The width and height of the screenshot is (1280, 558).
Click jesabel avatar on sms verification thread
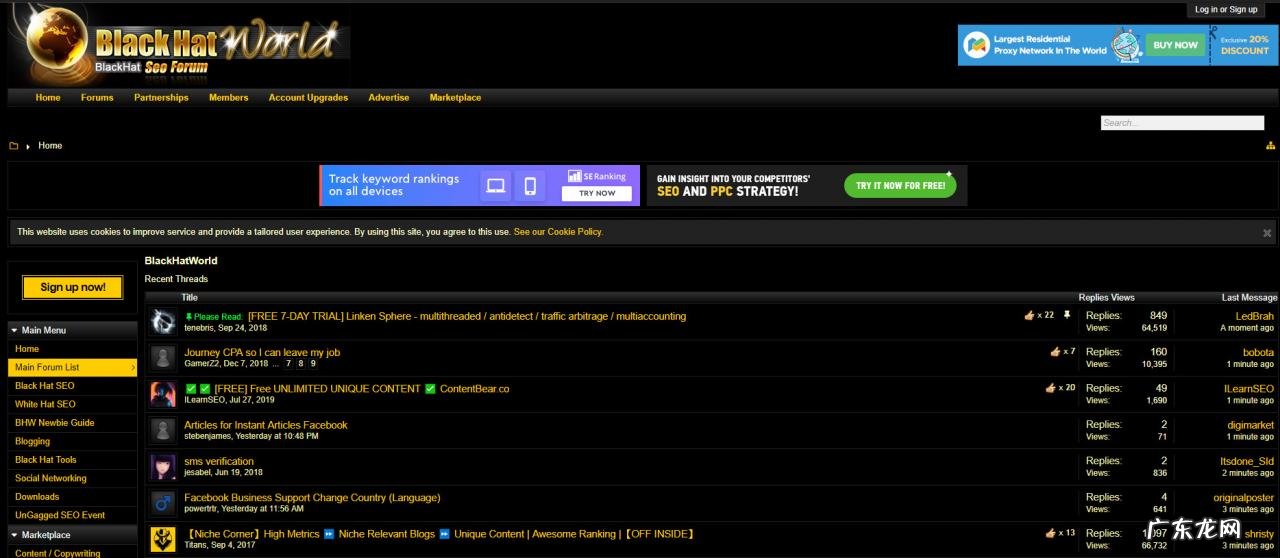coord(163,467)
